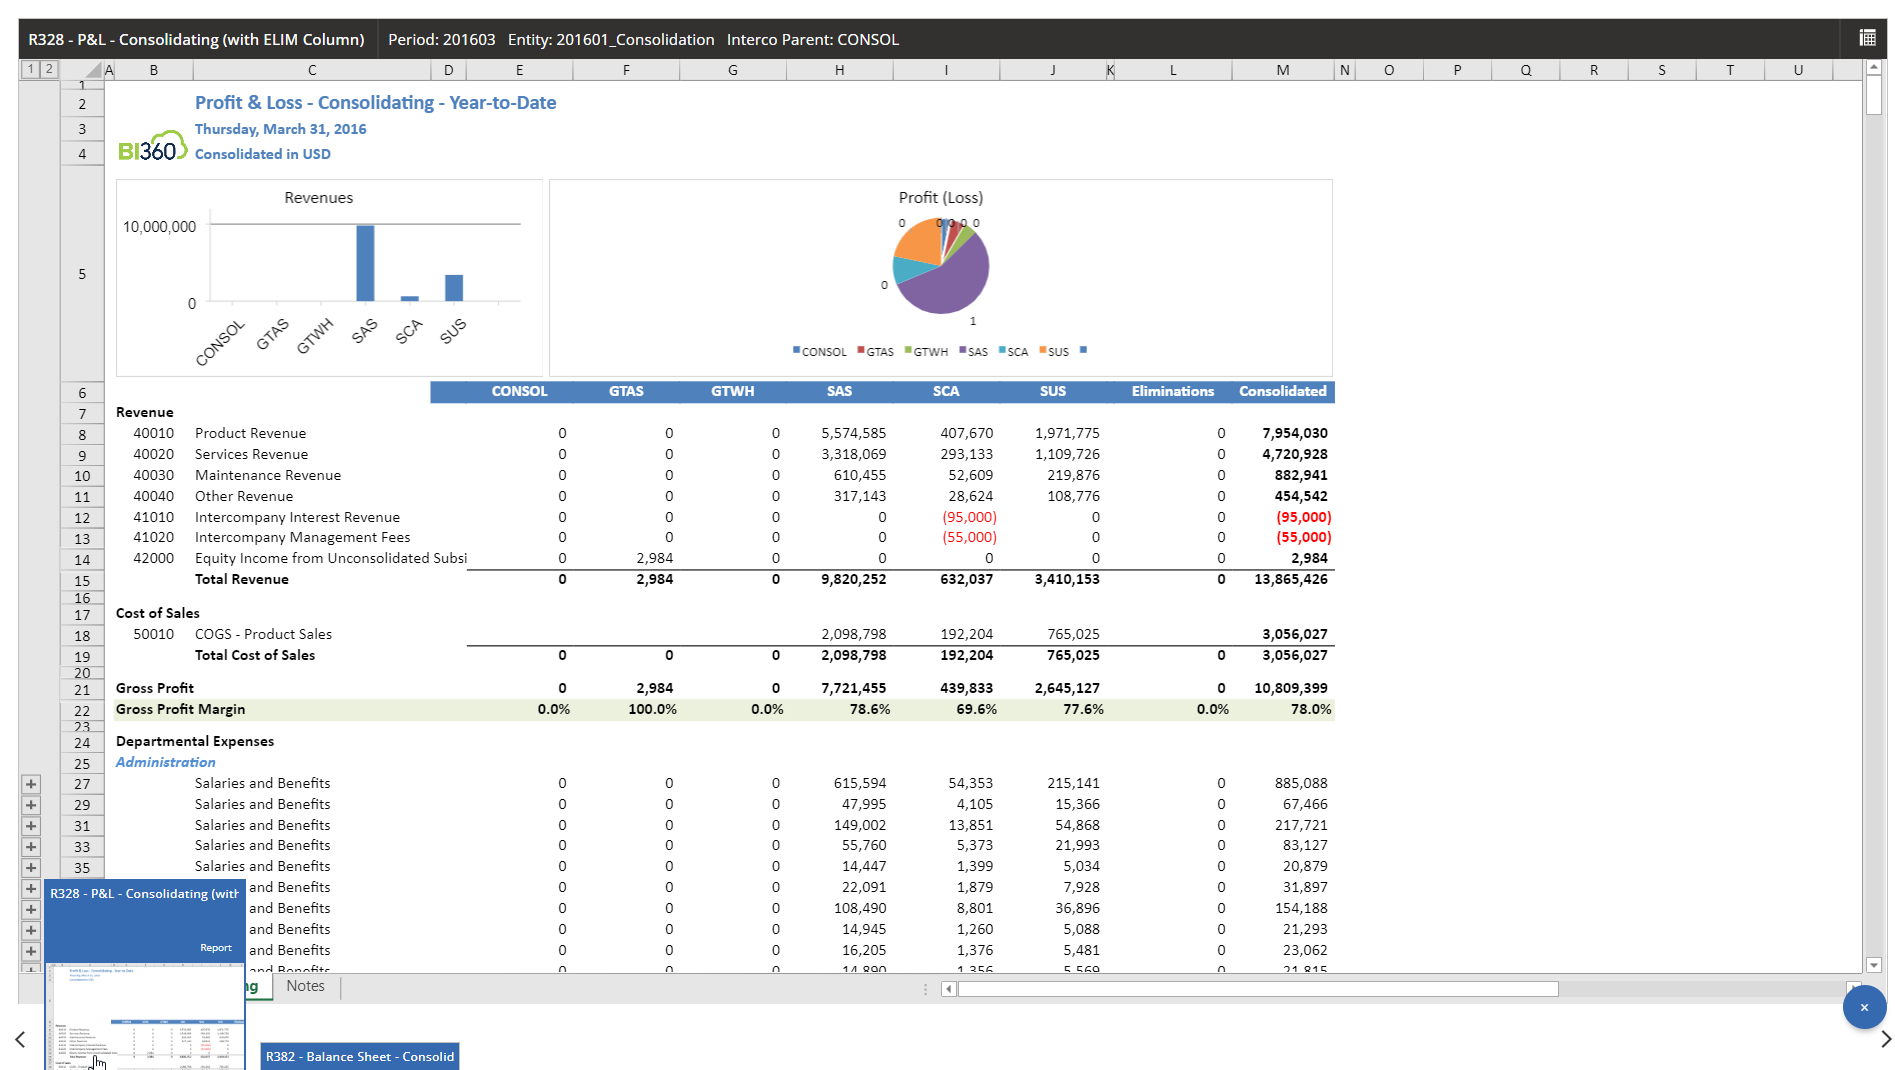Go to next report with right arrow
1895x1070 pixels.
tap(1885, 1040)
